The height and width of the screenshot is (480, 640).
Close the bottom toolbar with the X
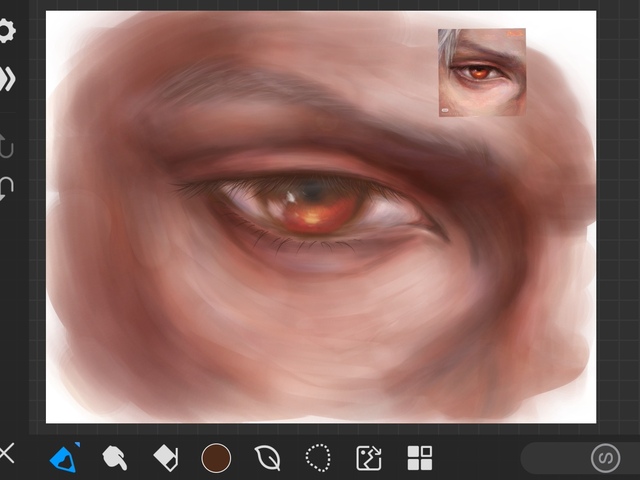7,455
